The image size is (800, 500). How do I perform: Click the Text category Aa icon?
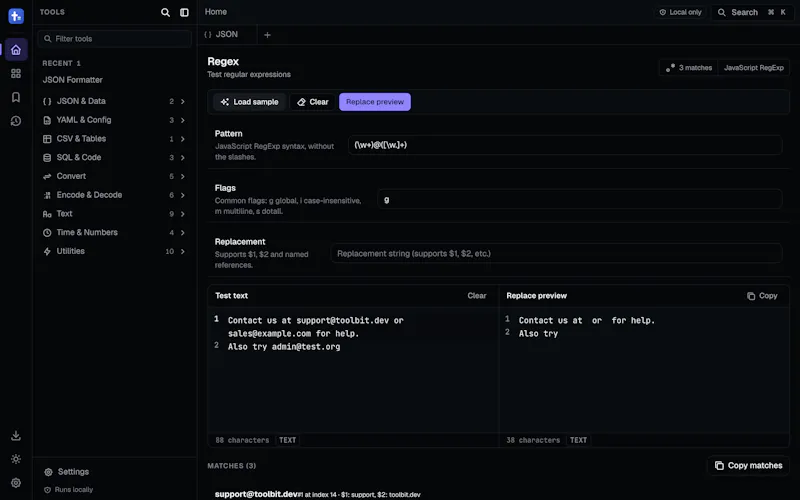coord(47,214)
